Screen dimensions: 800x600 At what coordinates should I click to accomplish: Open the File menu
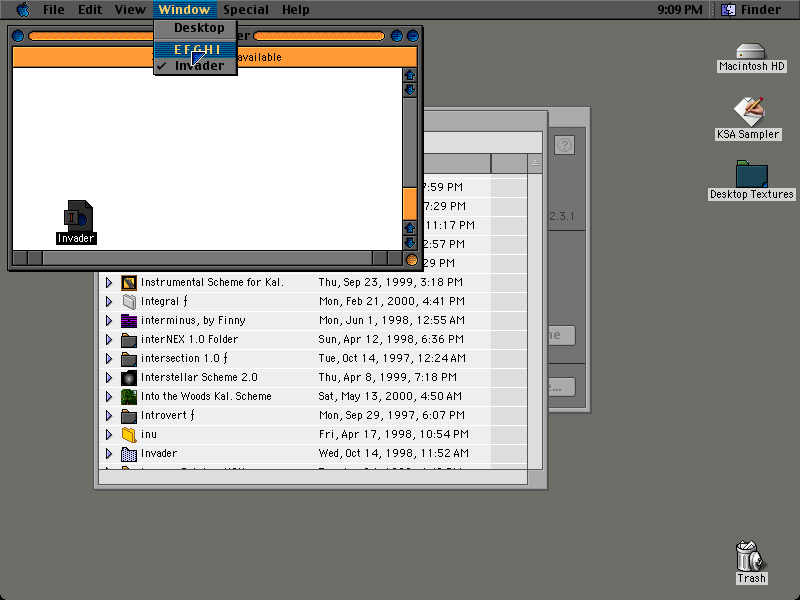(x=54, y=10)
